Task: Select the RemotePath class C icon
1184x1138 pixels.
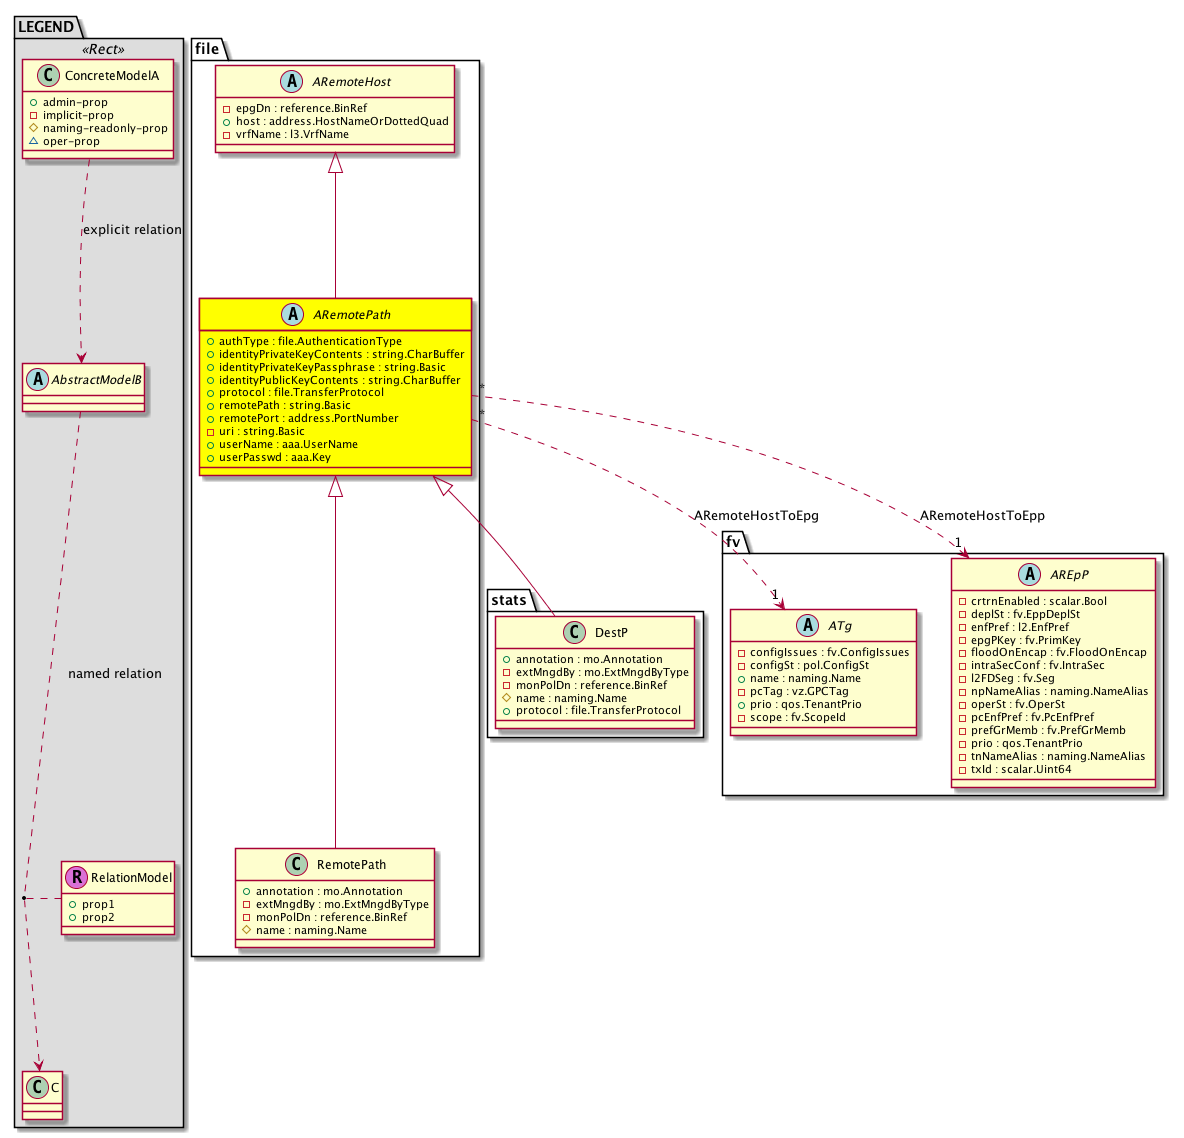Action: 297,864
